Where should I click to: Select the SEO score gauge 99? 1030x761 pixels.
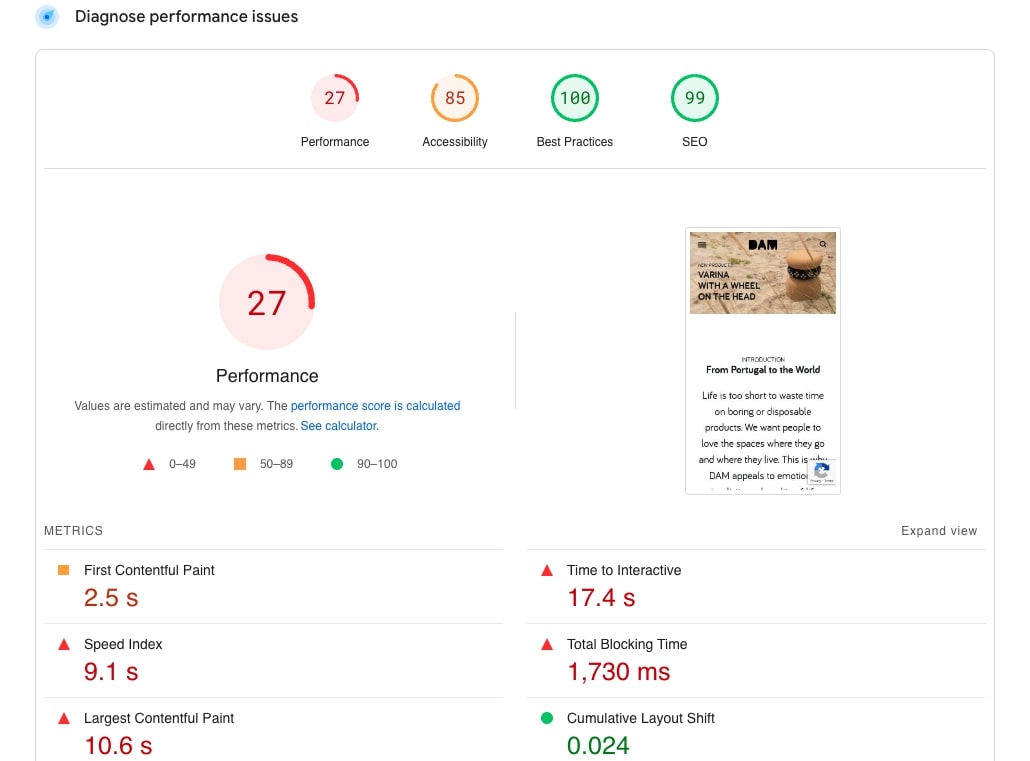(695, 98)
